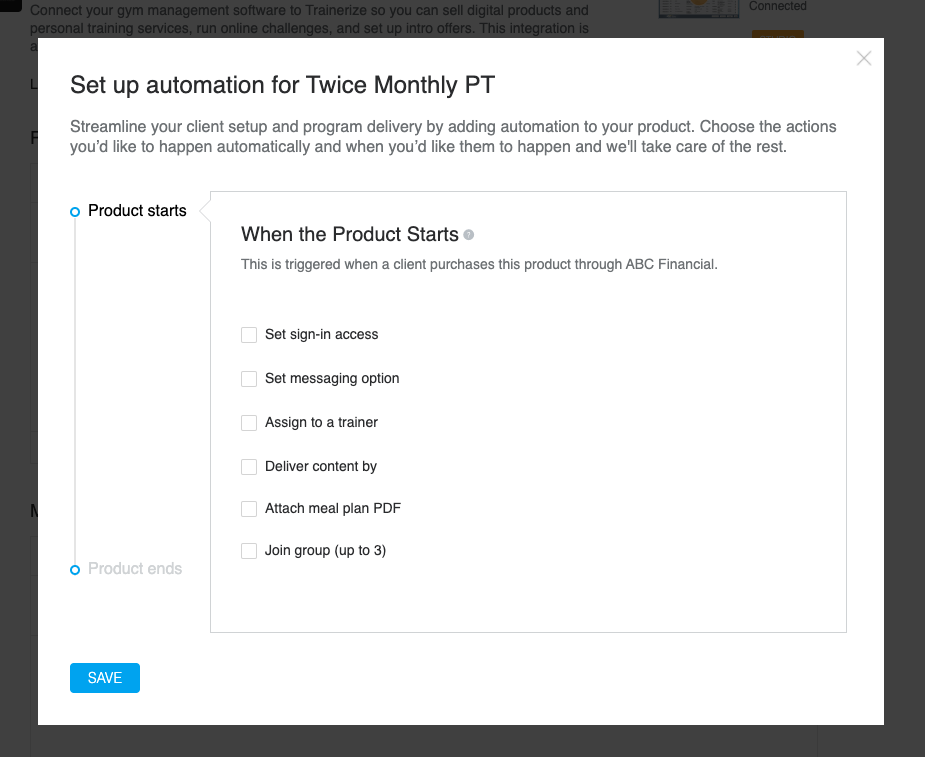Click the orange button under Connected
The image size is (925, 757).
[778, 34]
